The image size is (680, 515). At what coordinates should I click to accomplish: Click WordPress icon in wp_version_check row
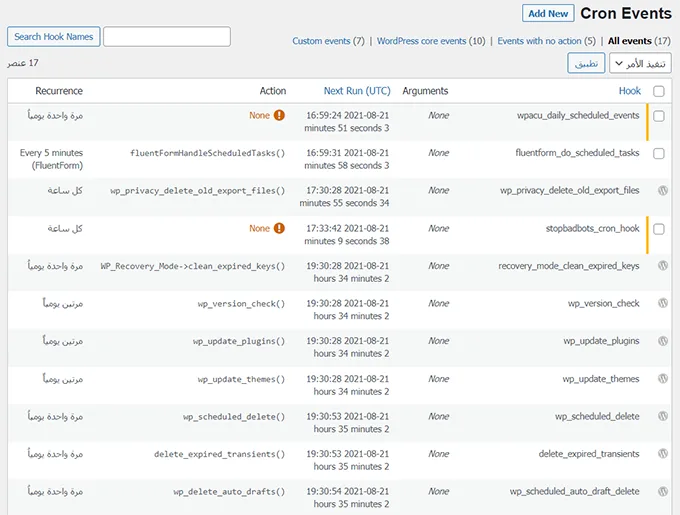point(663,303)
